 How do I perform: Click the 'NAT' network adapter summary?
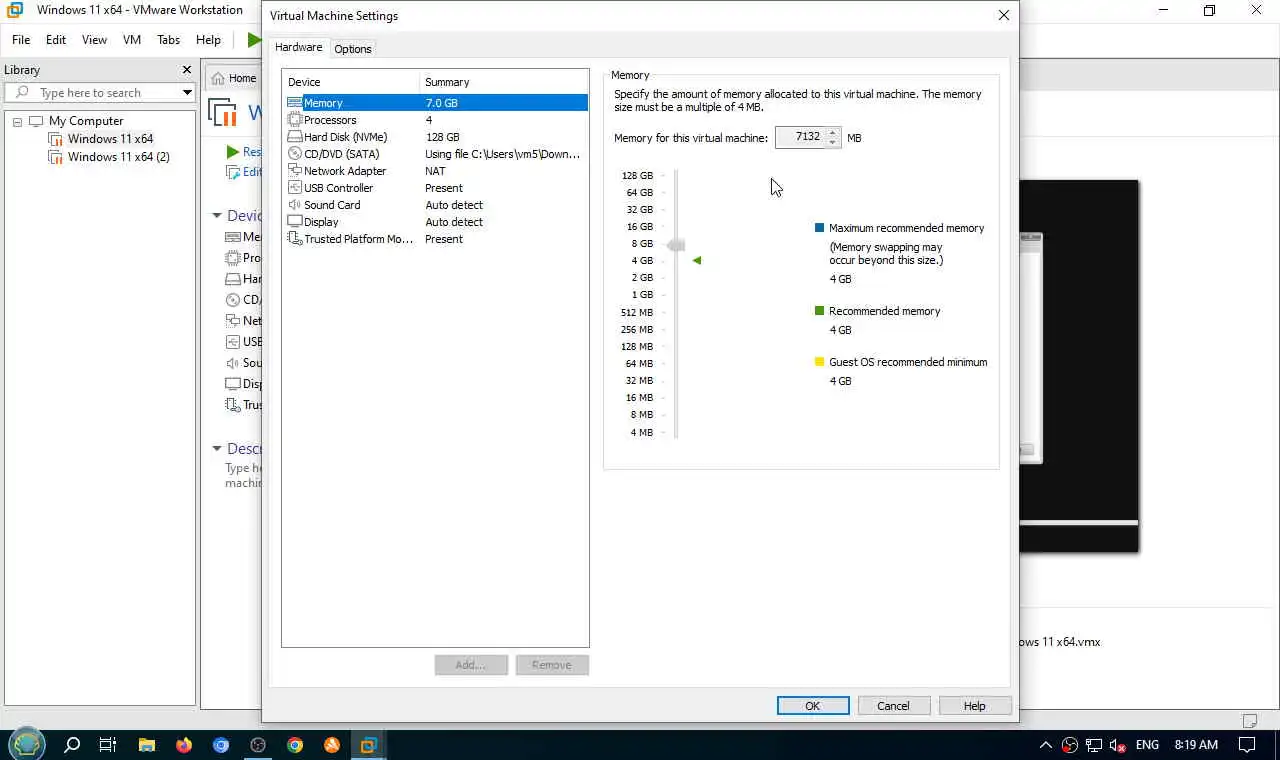[435, 171]
